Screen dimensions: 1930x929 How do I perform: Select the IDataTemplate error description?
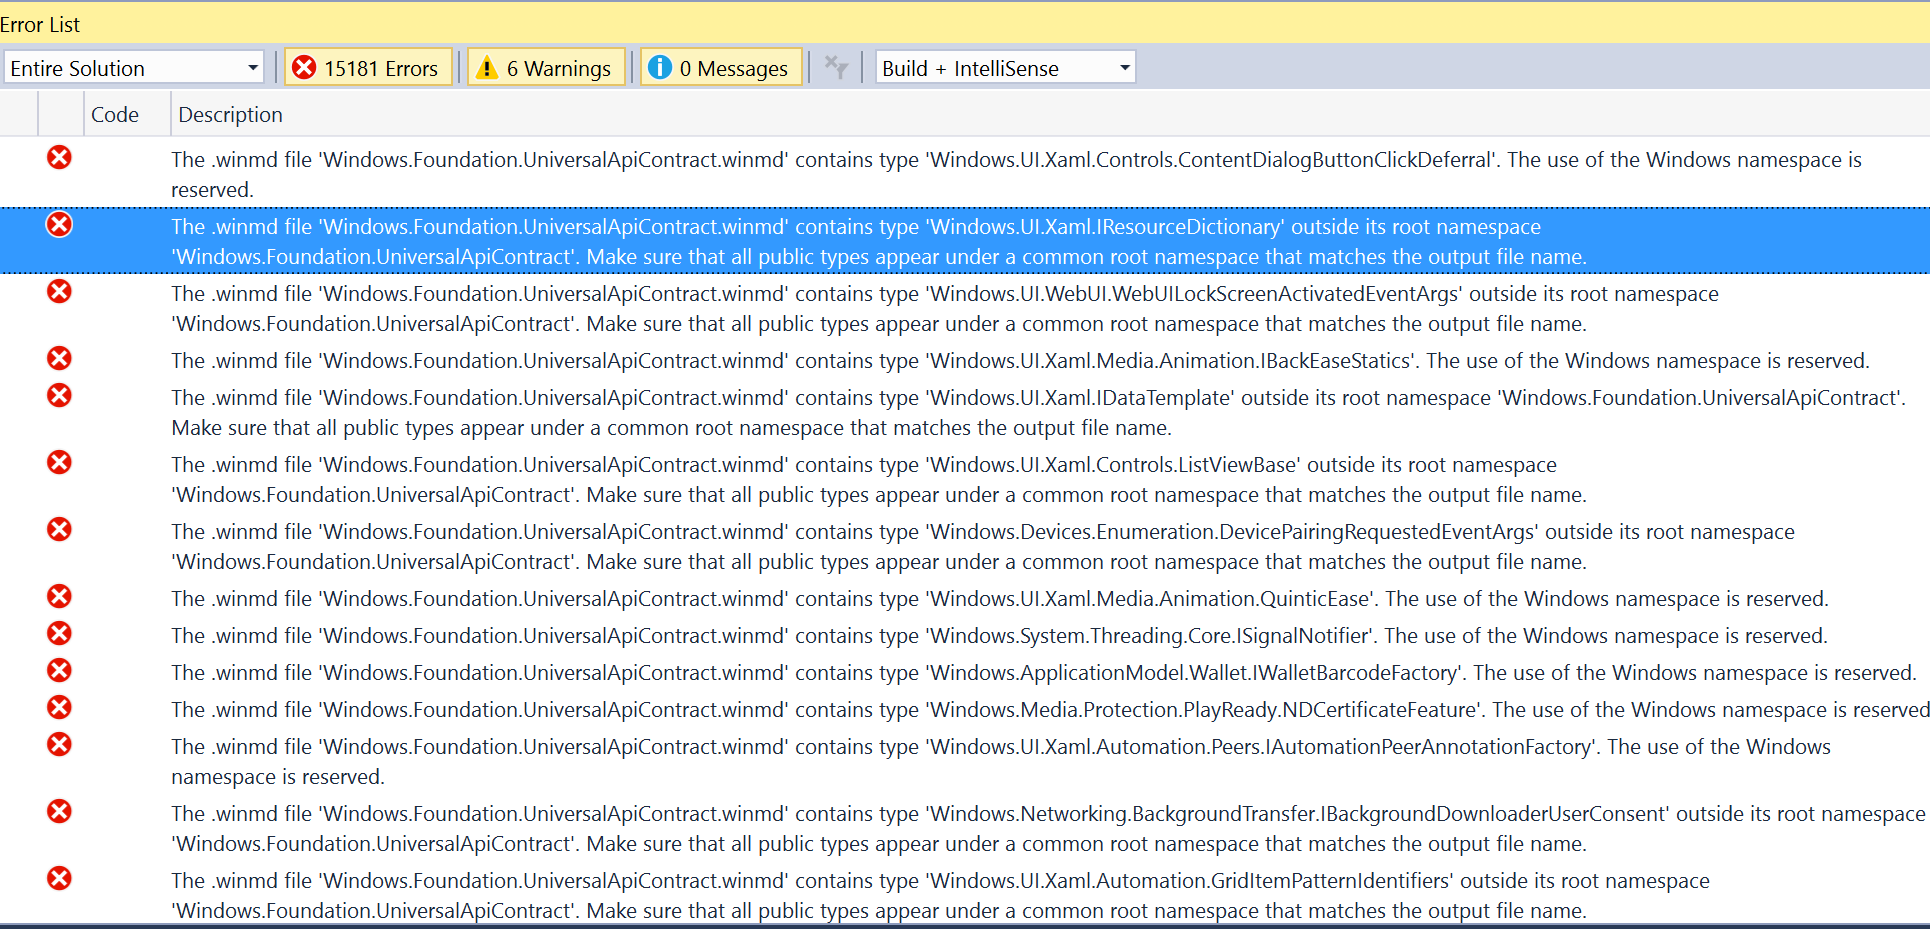1039,412
